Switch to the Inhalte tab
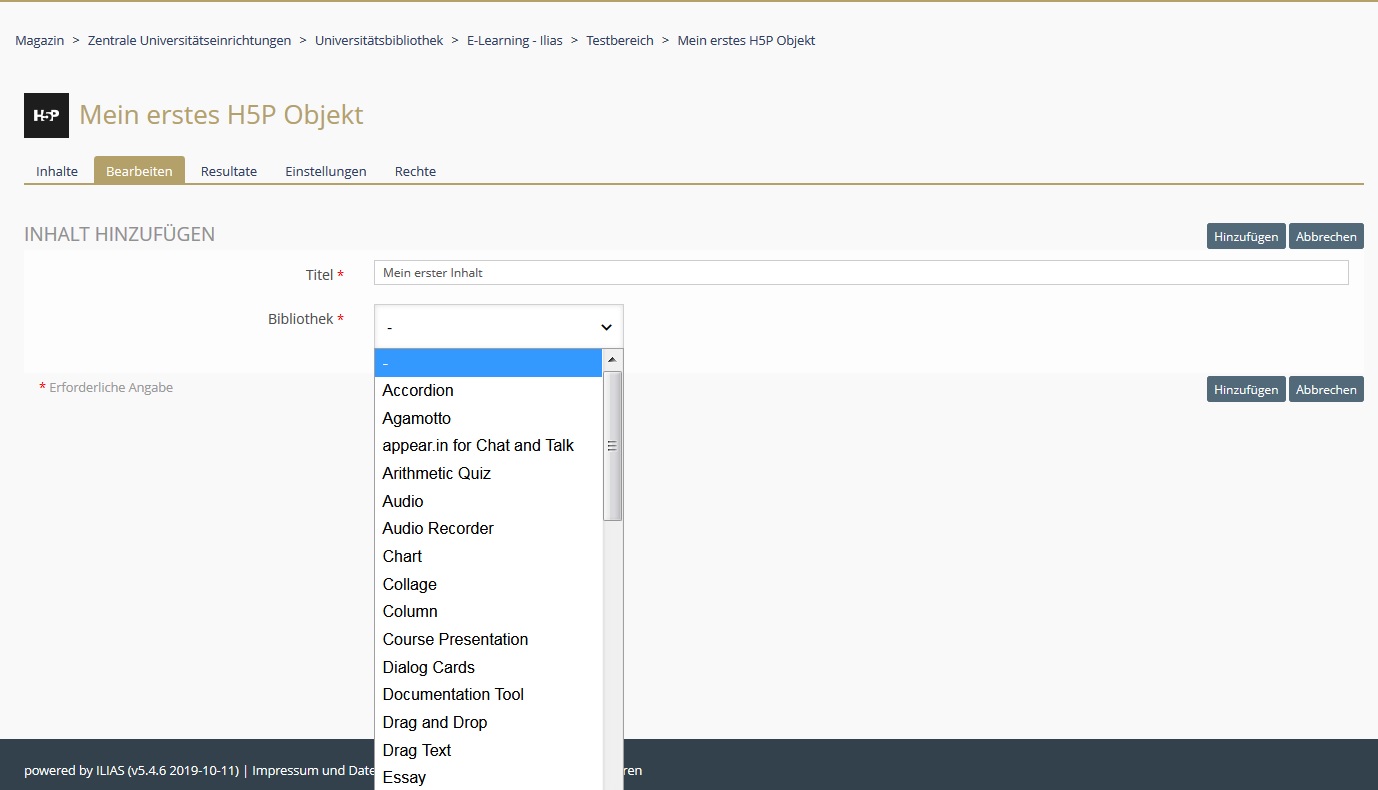The width and height of the screenshot is (1378, 790). tap(57, 171)
